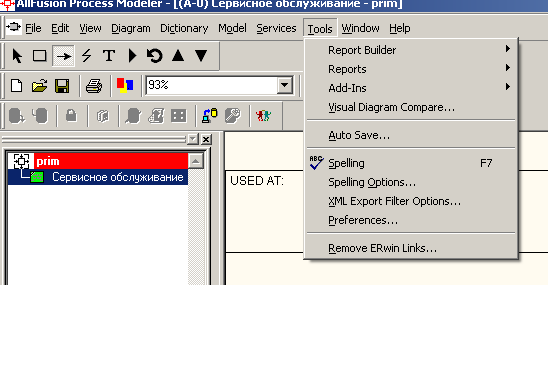Open Visual Diagram Compare
548x384 pixels.
tap(411, 107)
